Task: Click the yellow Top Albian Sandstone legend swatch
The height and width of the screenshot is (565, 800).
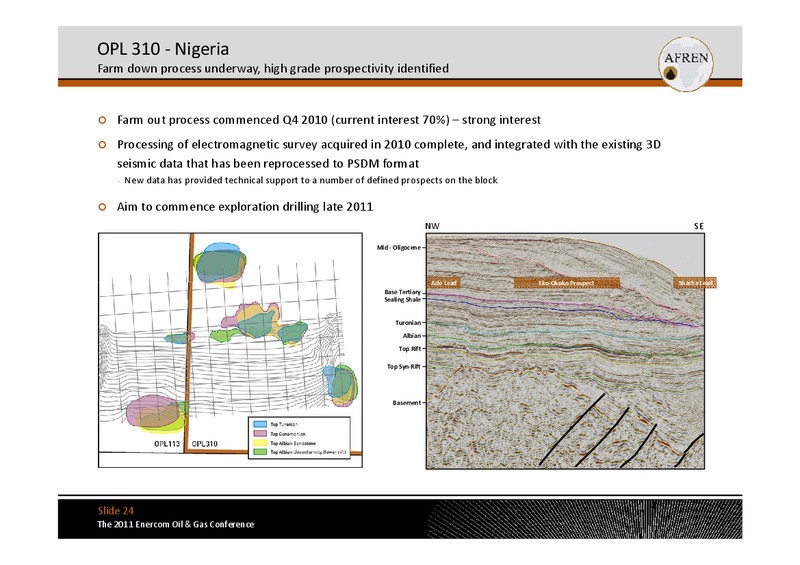Action: point(260,443)
